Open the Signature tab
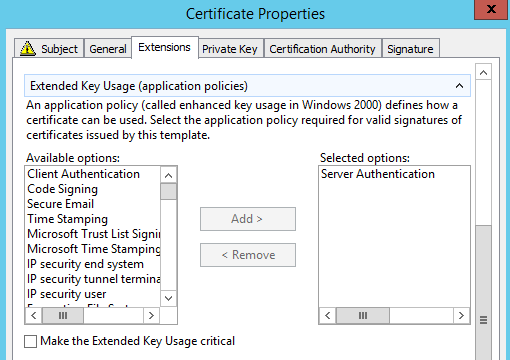Viewport: 510px width, 360px height. pos(410,49)
